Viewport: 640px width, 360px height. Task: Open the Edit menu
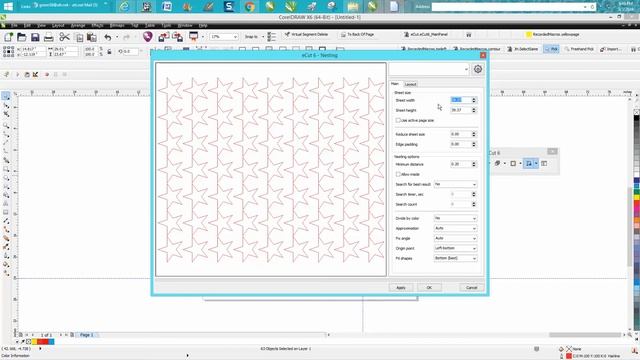pos(27,25)
